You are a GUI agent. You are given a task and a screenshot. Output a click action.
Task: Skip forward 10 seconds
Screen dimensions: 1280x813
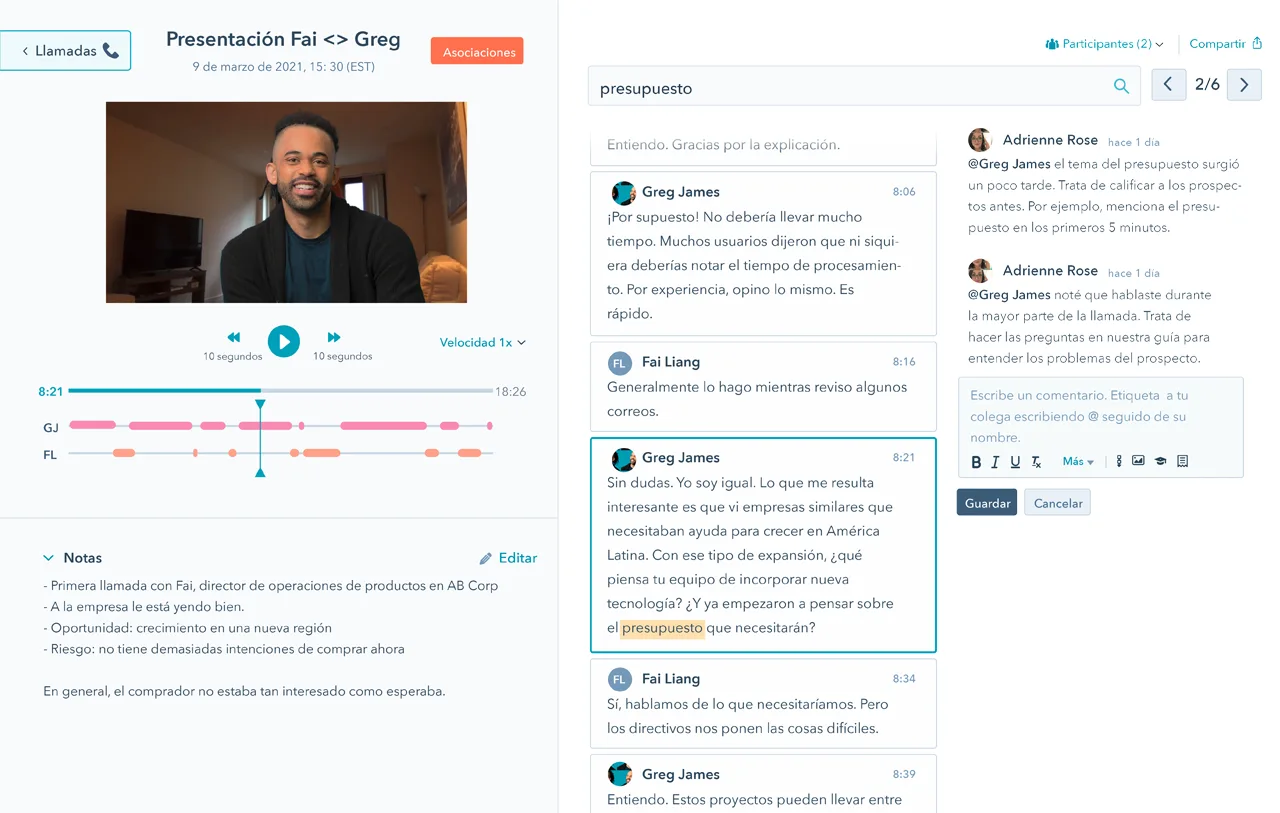tap(334, 338)
